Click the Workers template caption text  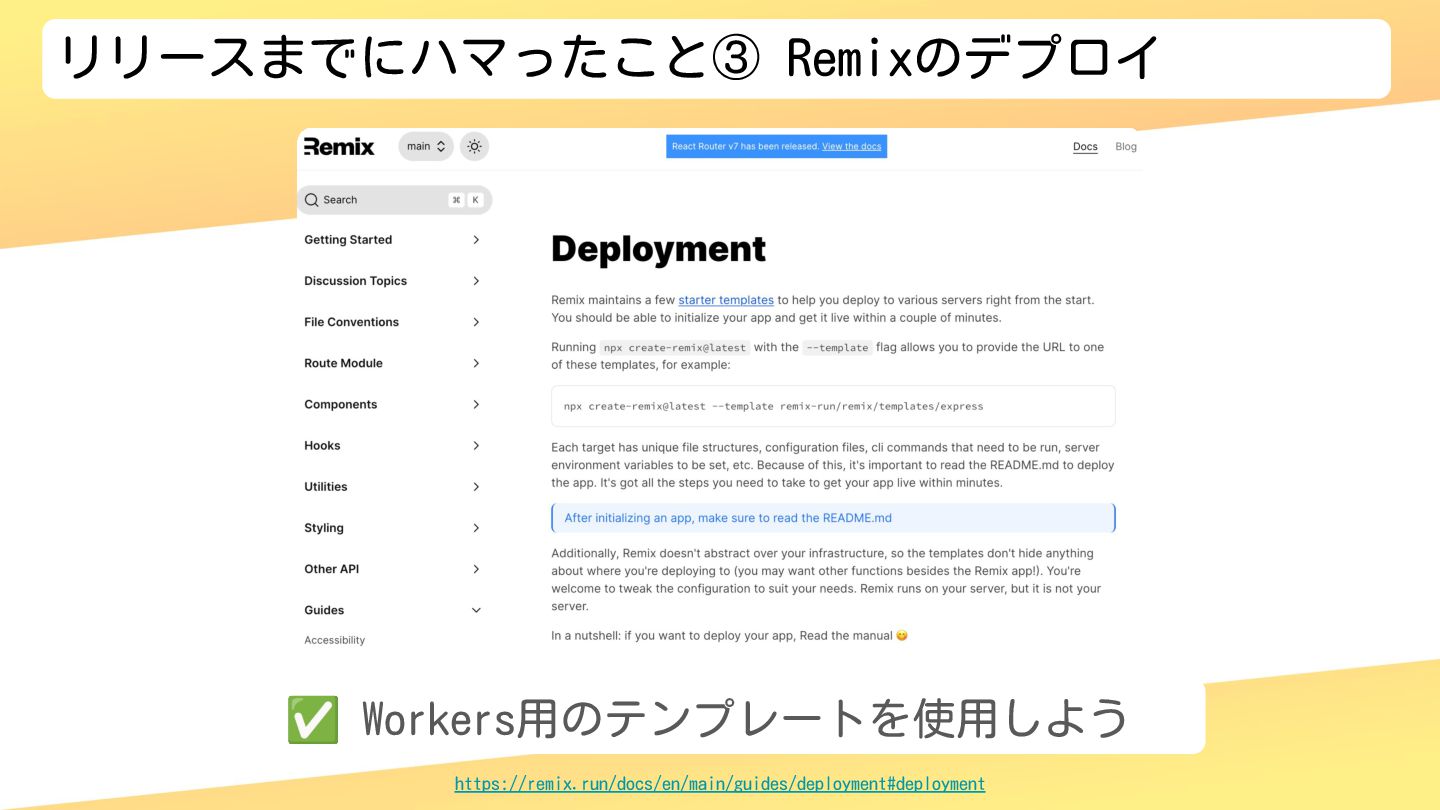(x=745, y=718)
